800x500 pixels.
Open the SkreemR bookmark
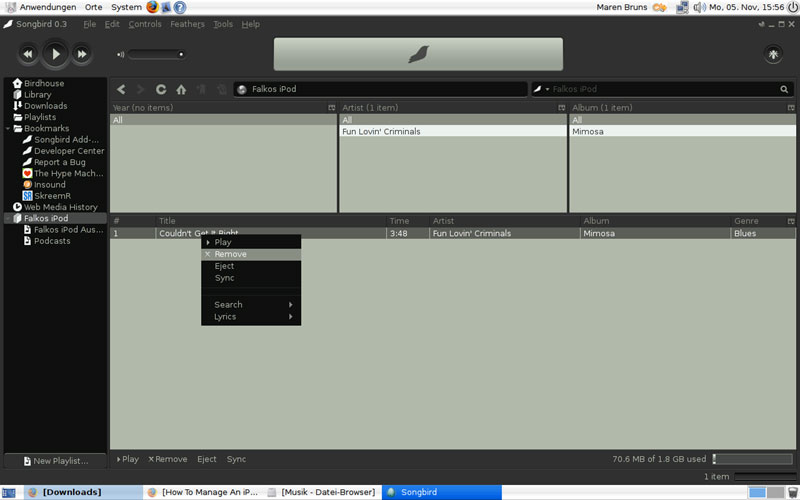[47, 196]
